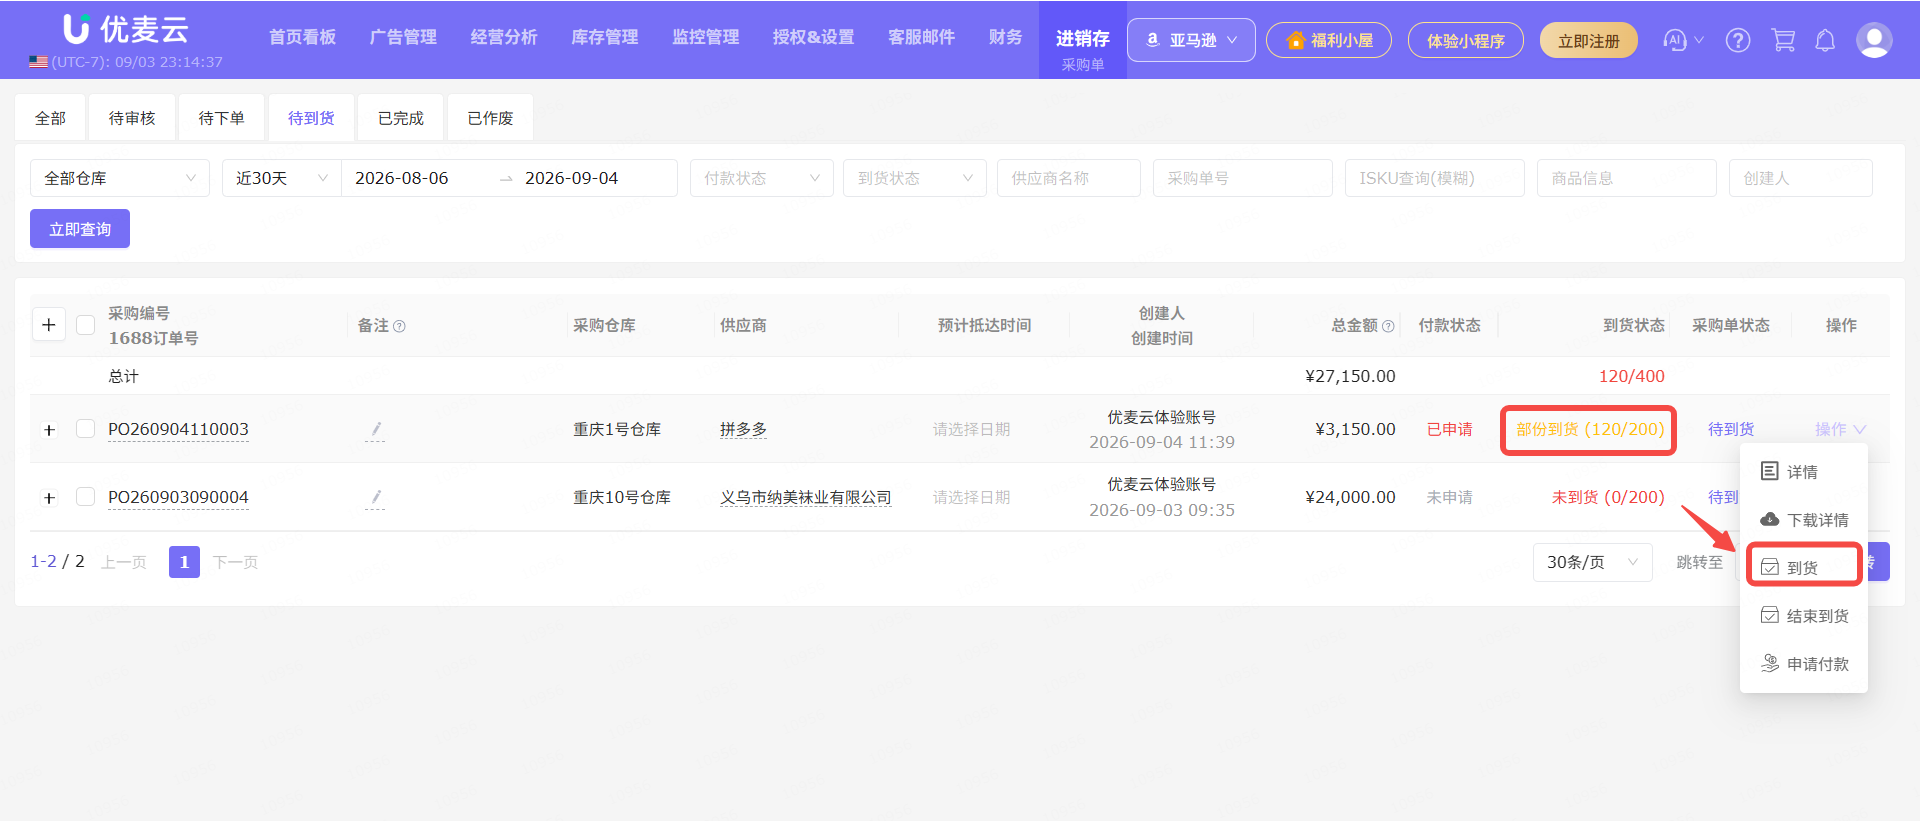Open the 操作 dropdown for PO260904110003

click(x=1840, y=429)
